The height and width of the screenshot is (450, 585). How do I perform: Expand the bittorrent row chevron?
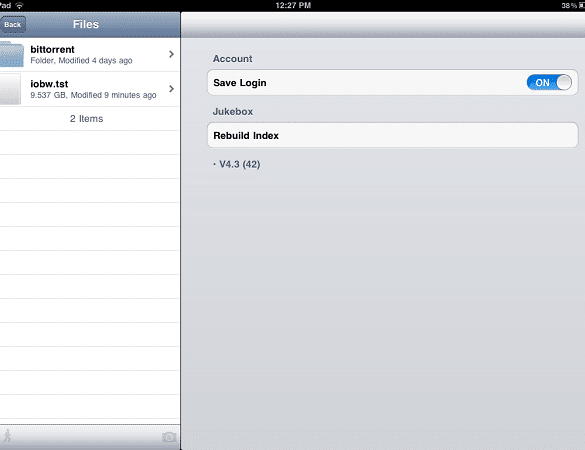click(171, 54)
